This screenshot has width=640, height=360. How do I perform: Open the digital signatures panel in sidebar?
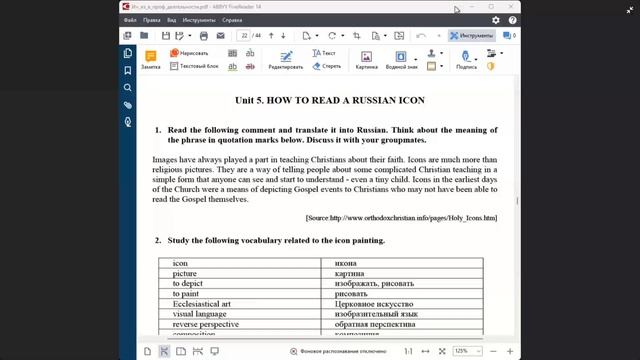pyautogui.click(x=128, y=122)
